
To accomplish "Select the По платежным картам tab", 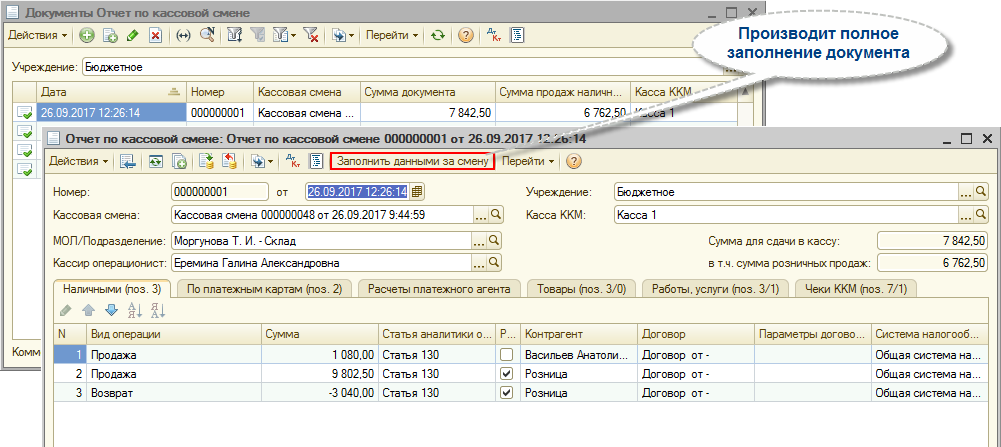I will tap(264, 289).
